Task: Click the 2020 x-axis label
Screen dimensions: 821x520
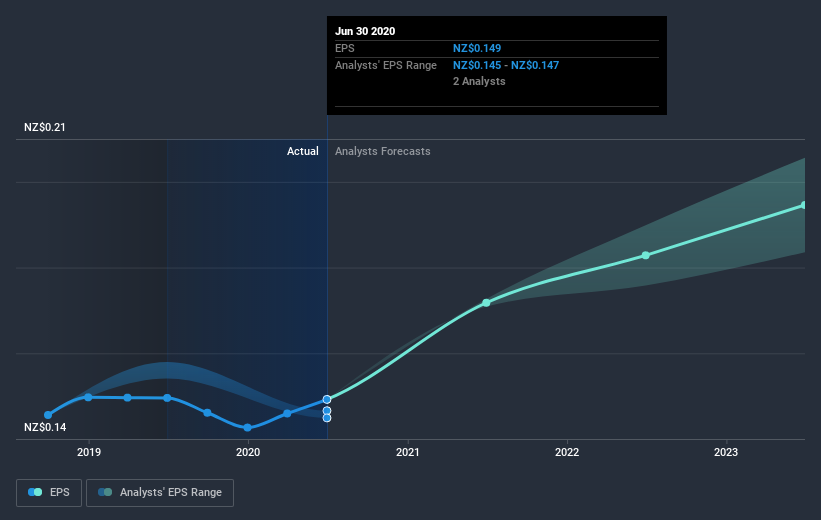Action: pyautogui.click(x=248, y=452)
